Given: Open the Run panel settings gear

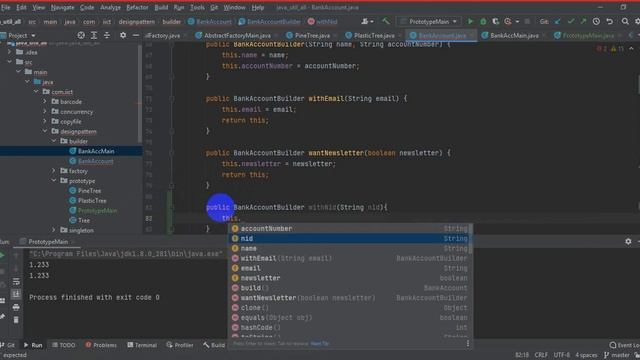Looking at the screenshot, I should [x=628, y=242].
